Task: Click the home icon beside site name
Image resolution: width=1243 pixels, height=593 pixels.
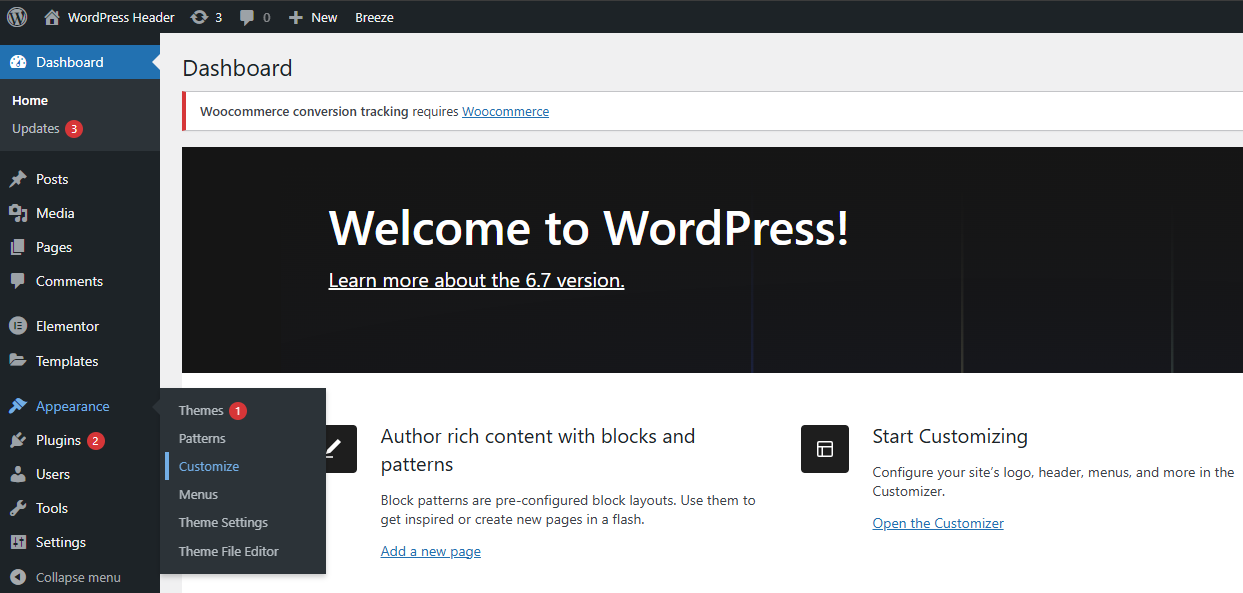Action: pyautogui.click(x=52, y=17)
